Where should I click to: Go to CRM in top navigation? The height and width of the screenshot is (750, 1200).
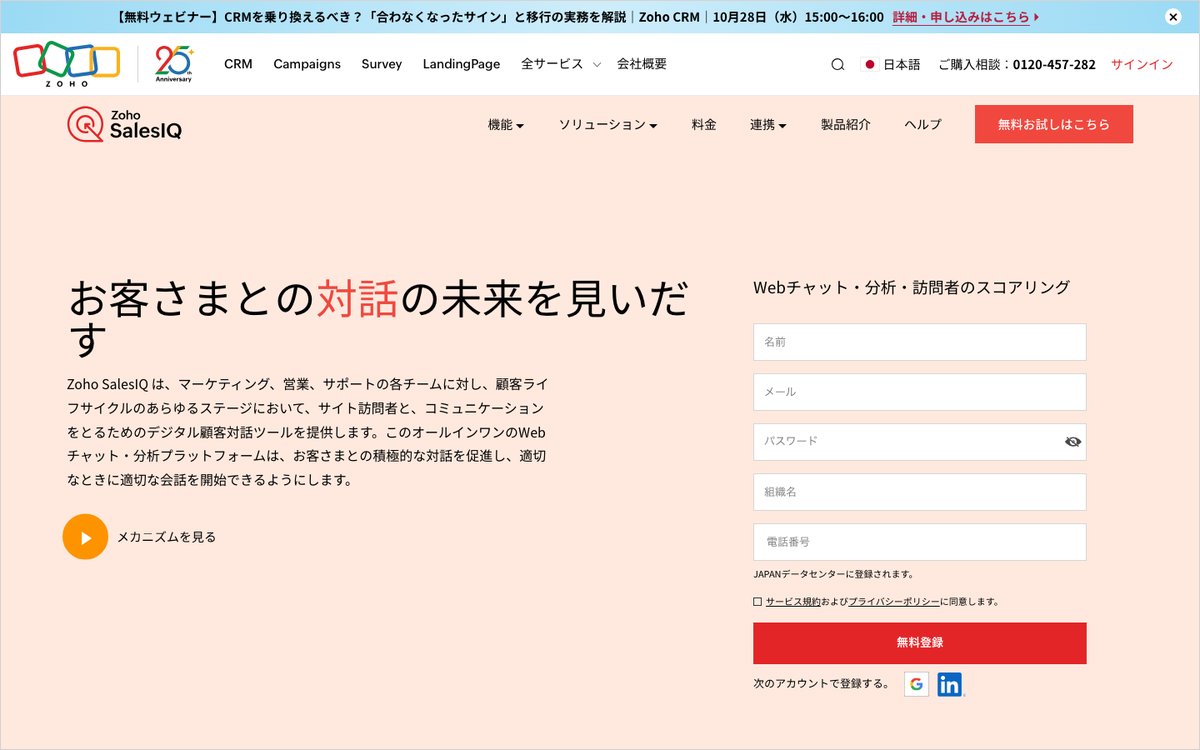click(x=238, y=64)
